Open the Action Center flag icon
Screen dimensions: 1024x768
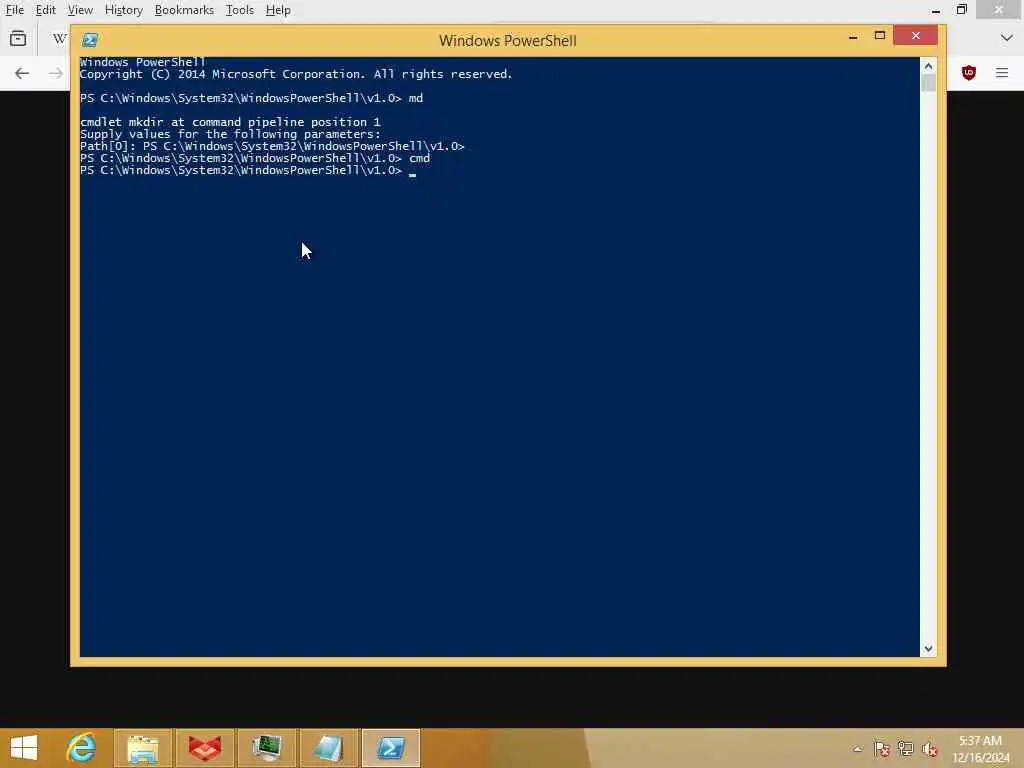pyautogui.click(x=882, y=748)
